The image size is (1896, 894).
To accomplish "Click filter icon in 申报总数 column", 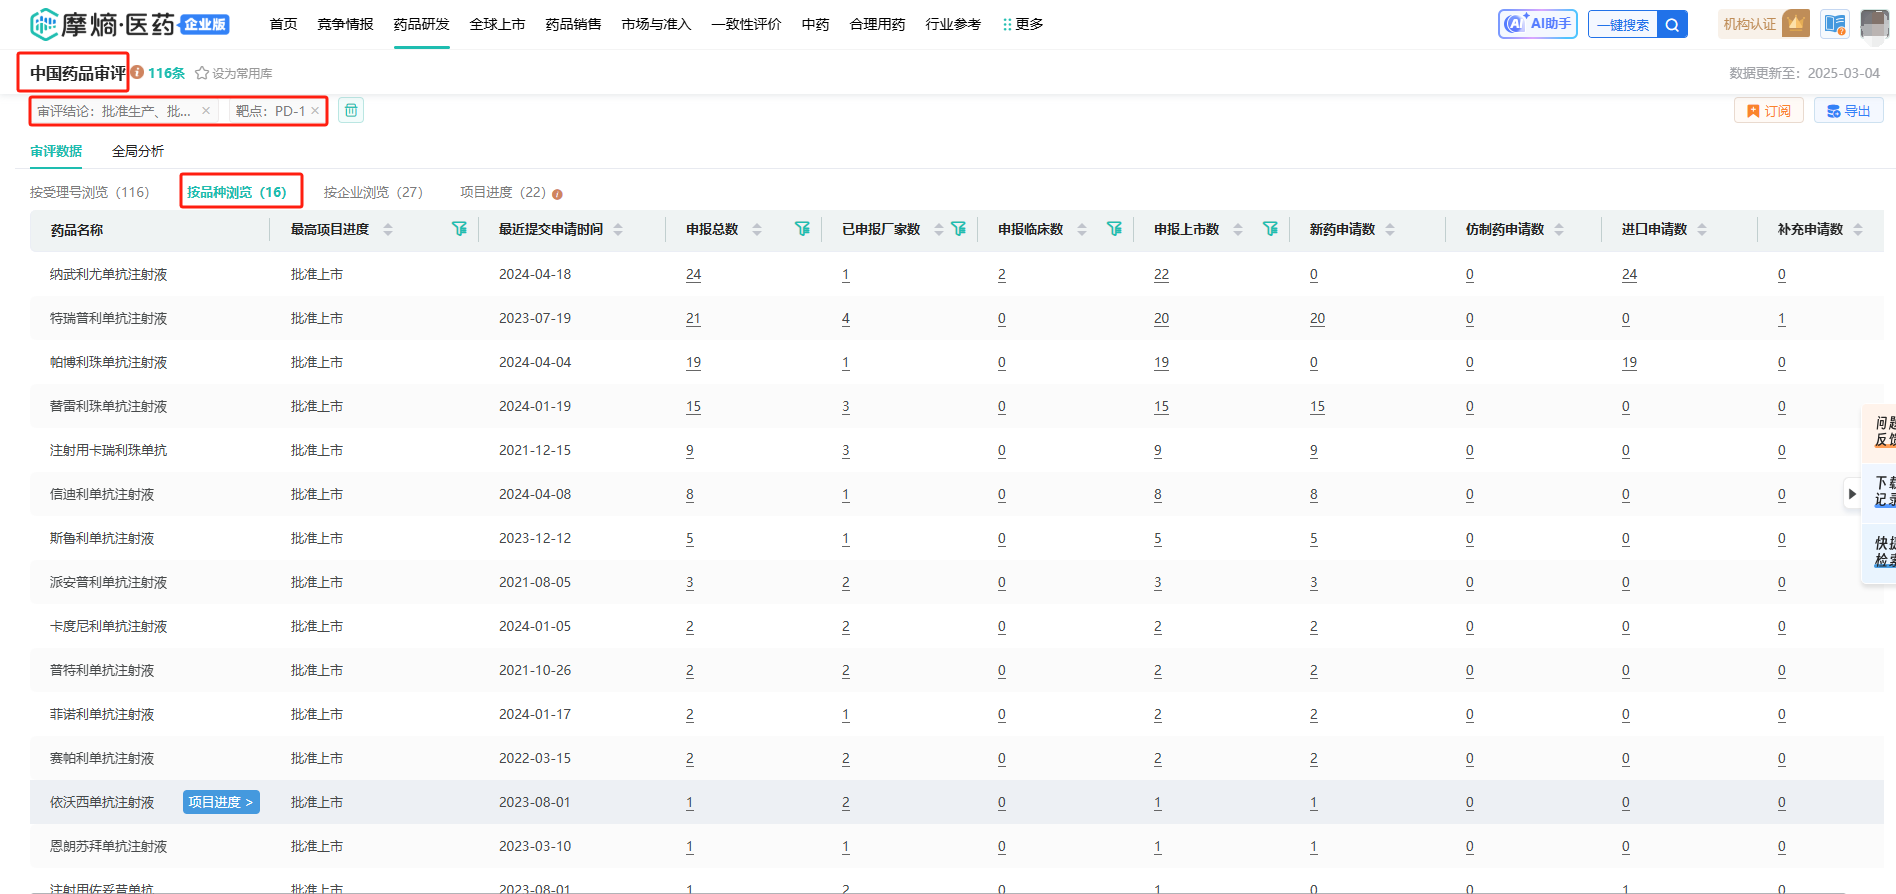I will point(802,229).
